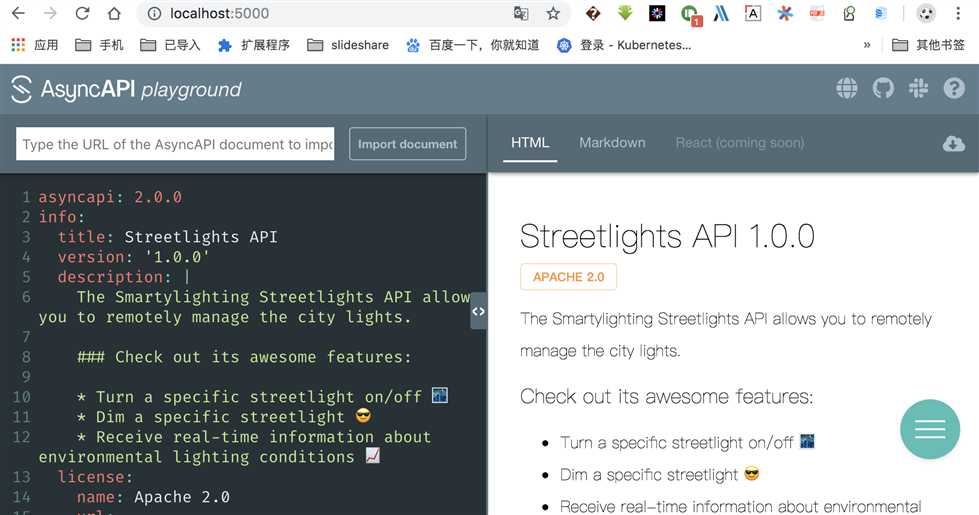Select the React (coming soon) tab
This screenshot has width=979, height=515.
pyautogui.click(x=740, y=143)
